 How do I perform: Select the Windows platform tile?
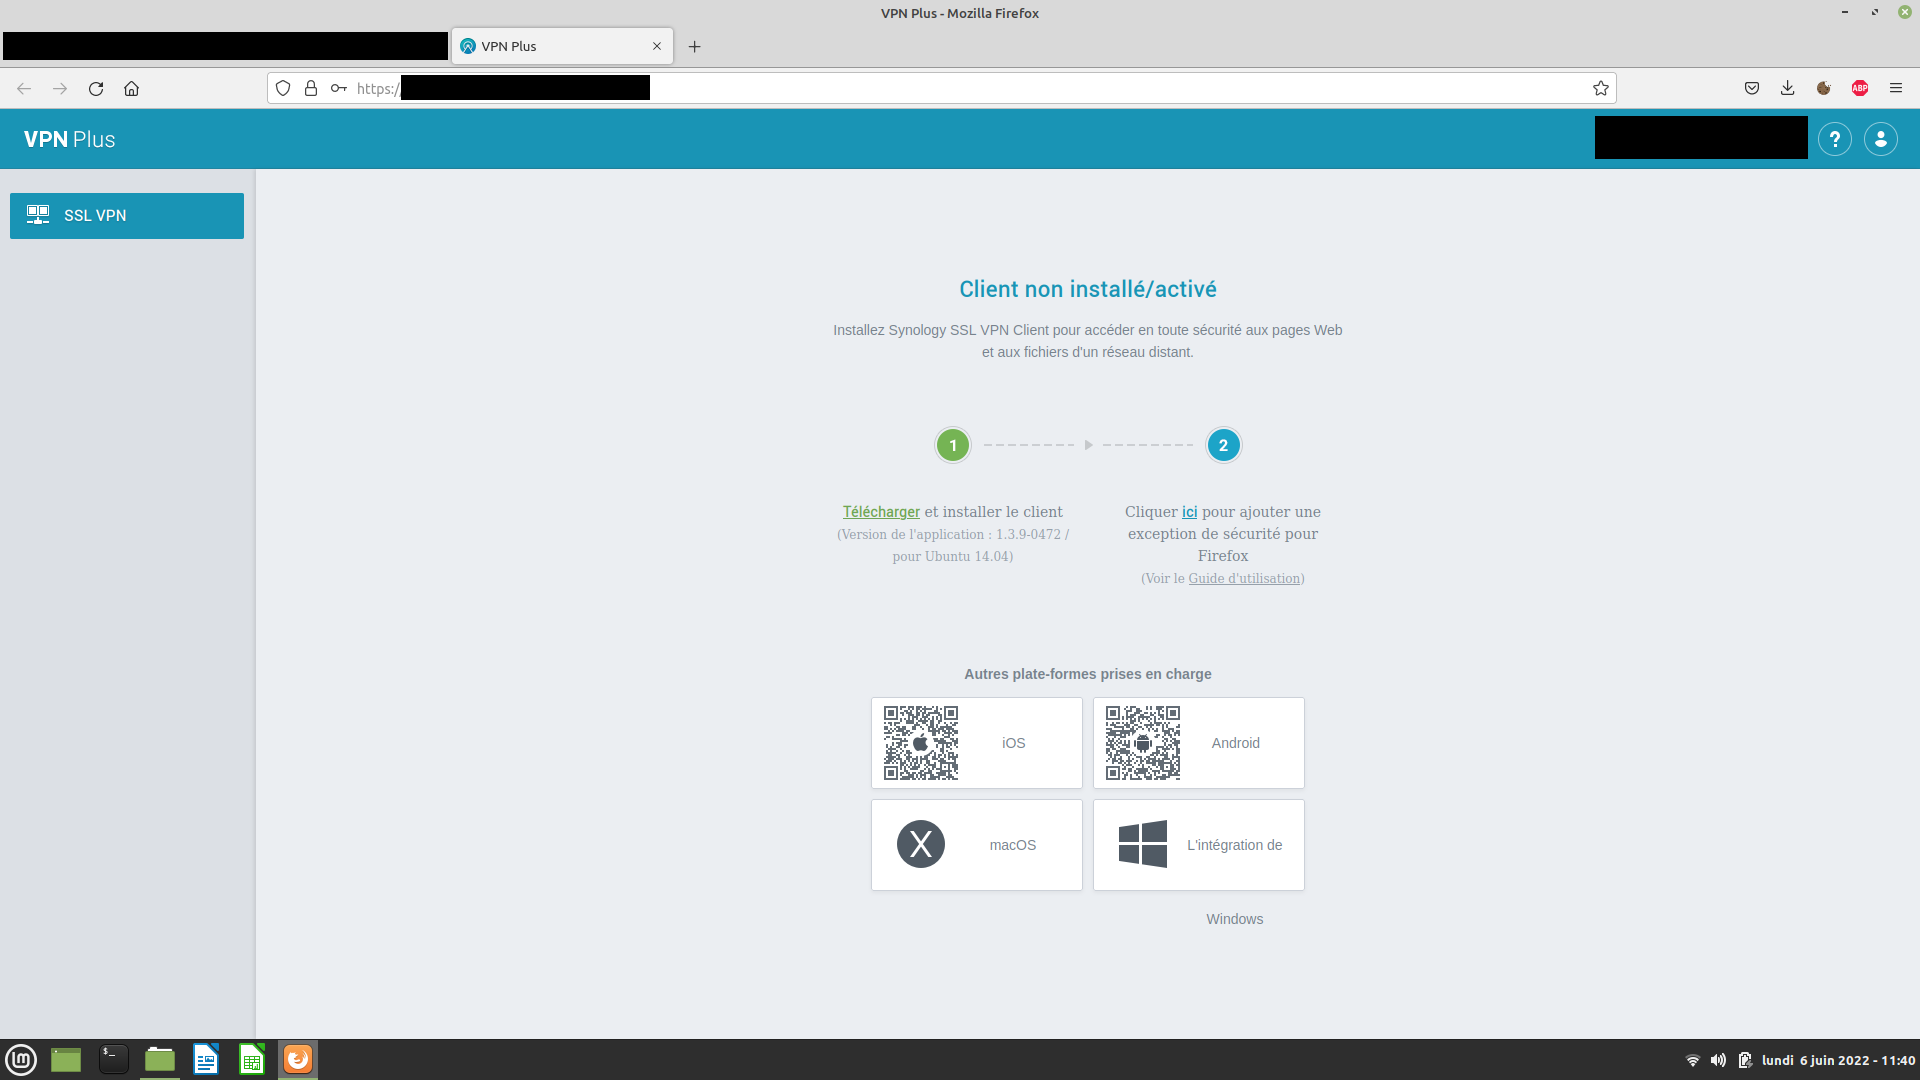coord(1198,845)
